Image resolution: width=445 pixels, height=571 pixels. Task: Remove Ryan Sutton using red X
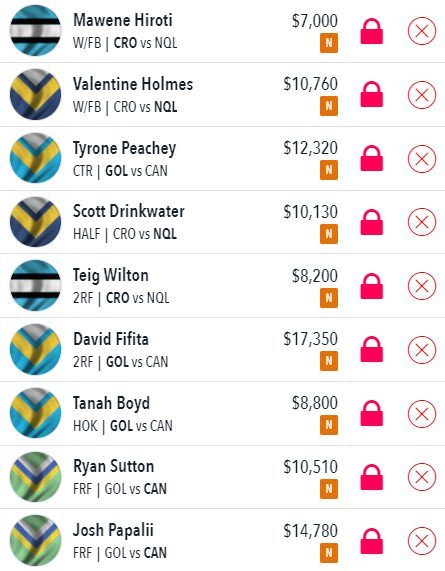[422, 477]
